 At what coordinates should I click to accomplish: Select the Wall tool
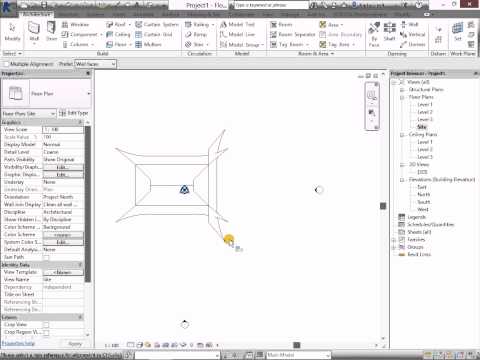(34, 32)
